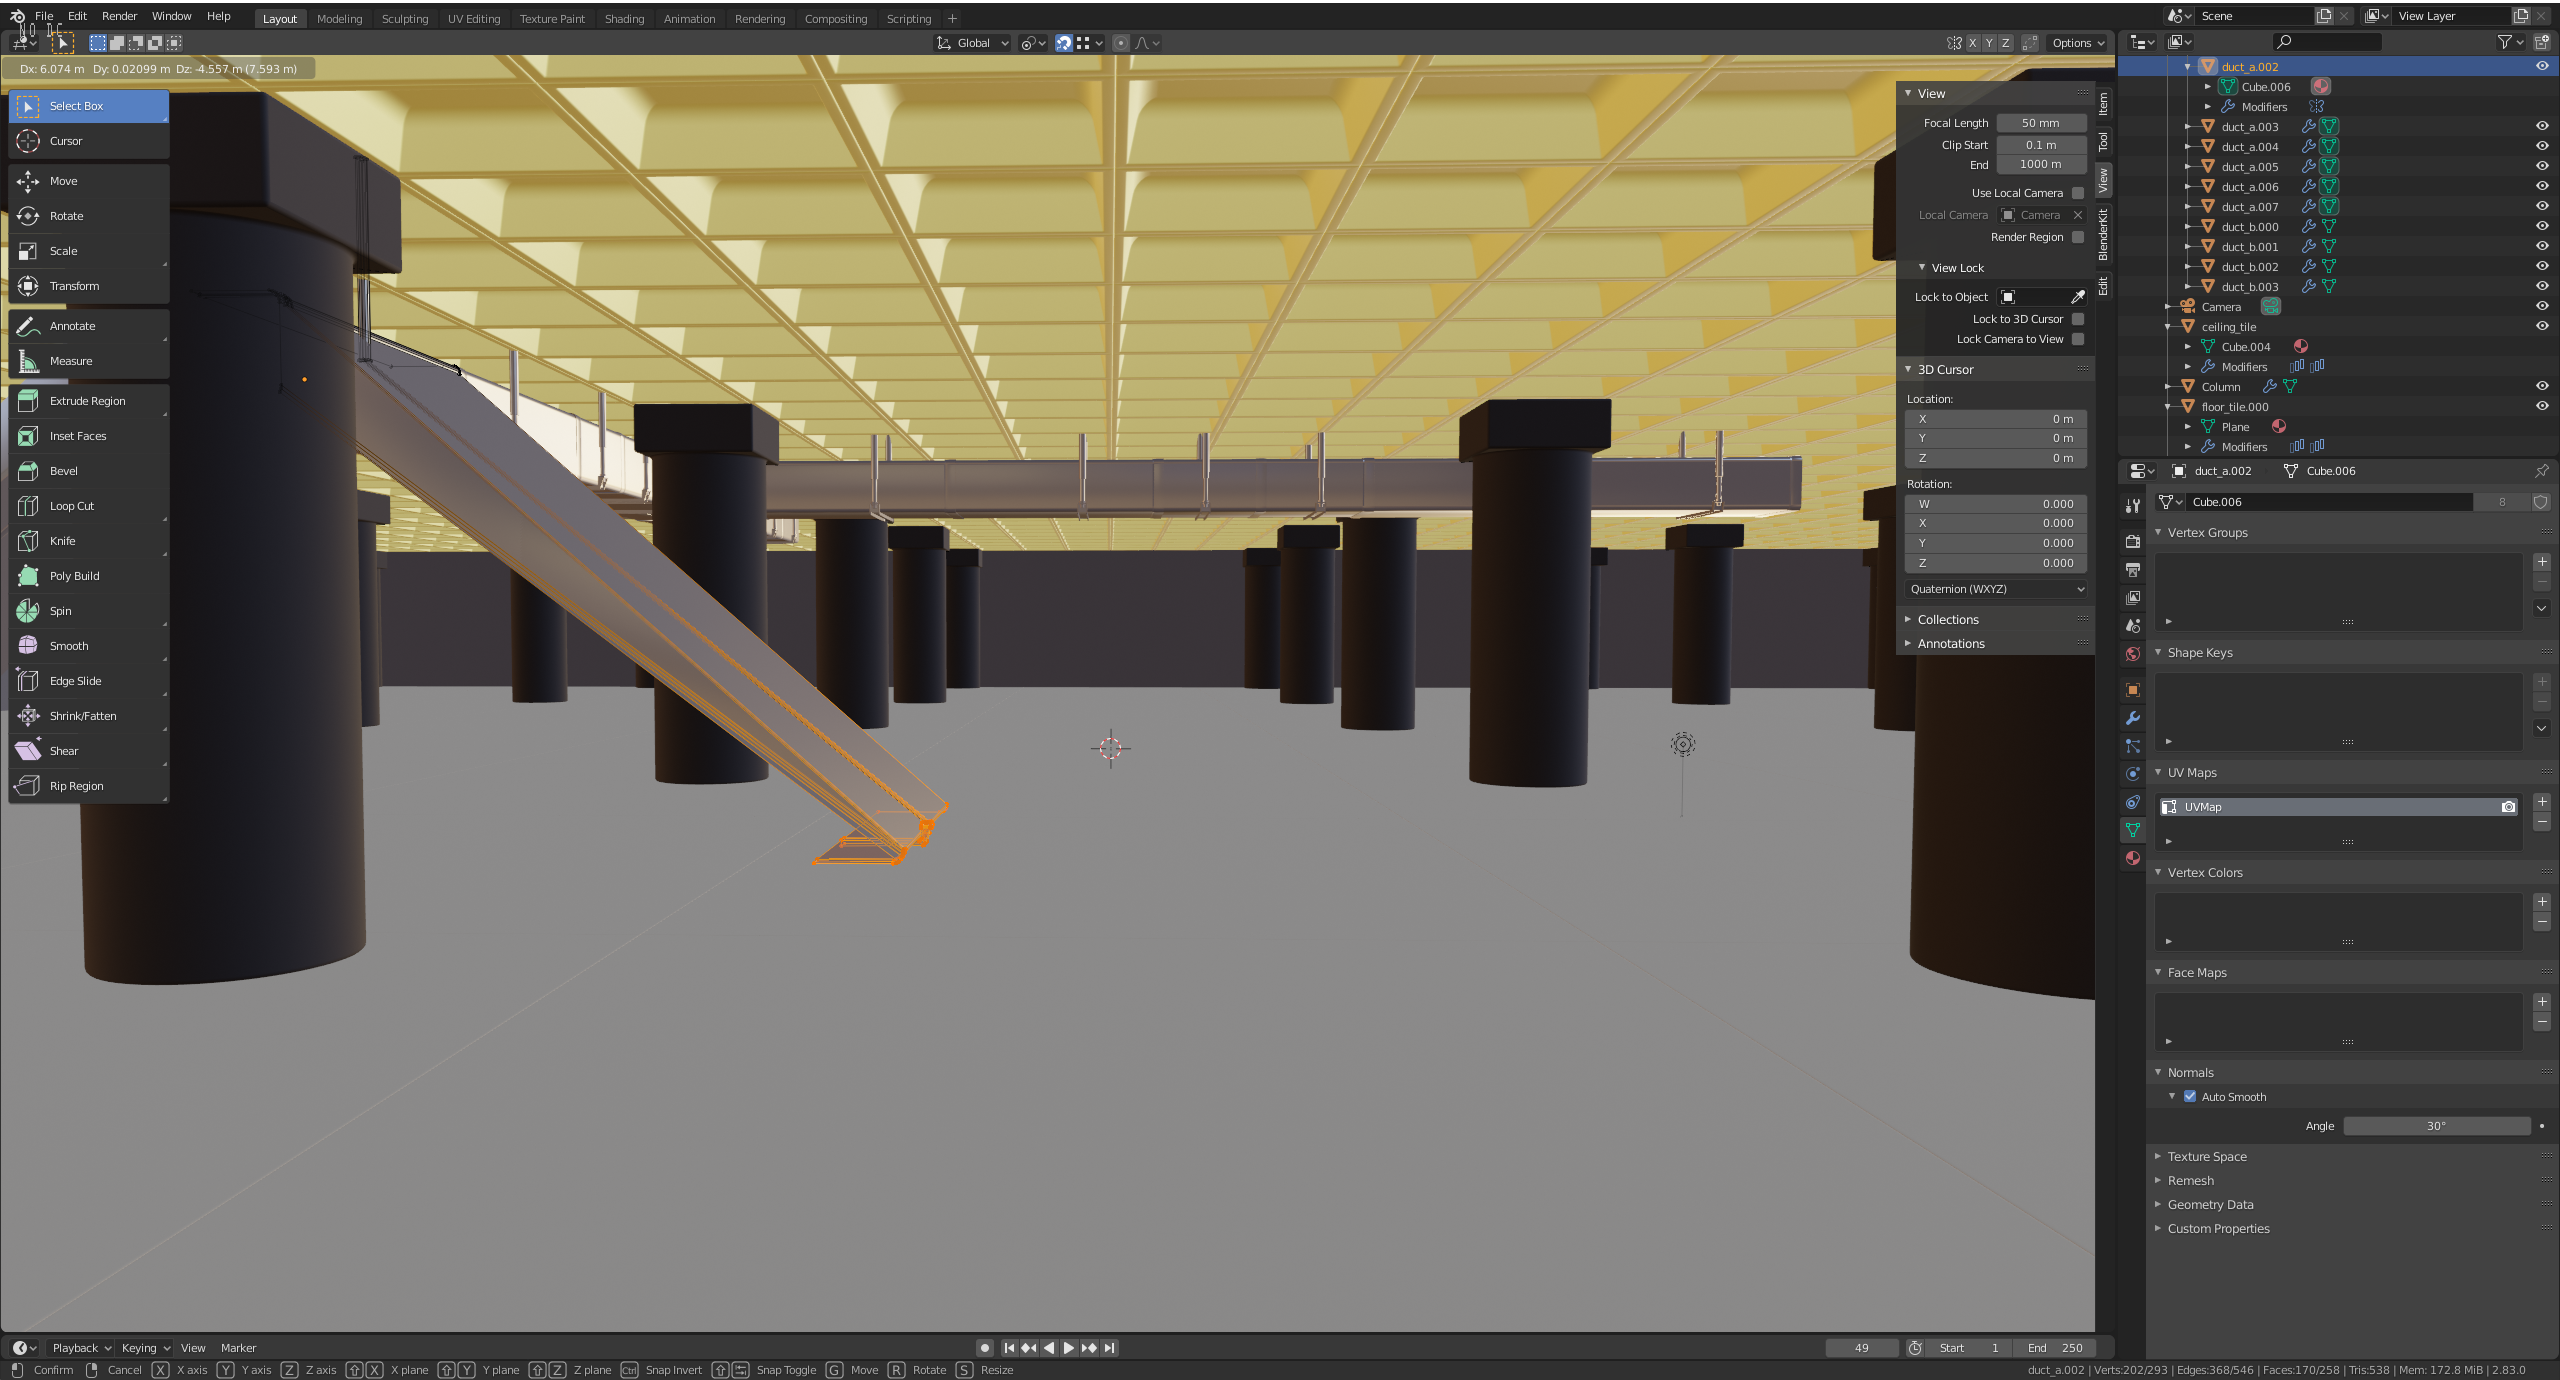2560x1380 pixels.
Task: Select the Spin tool
Action: point(60,611)
